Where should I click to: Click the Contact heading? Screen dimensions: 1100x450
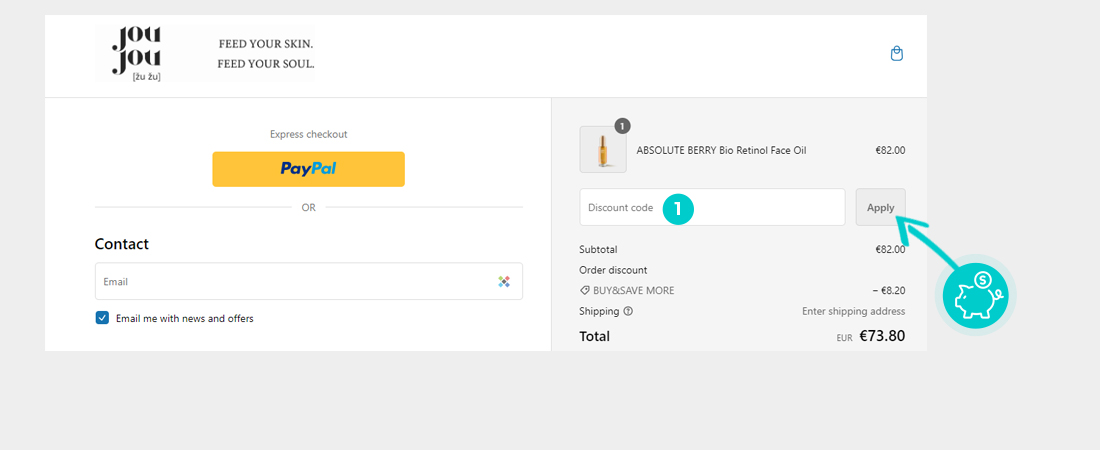point(122,244)
